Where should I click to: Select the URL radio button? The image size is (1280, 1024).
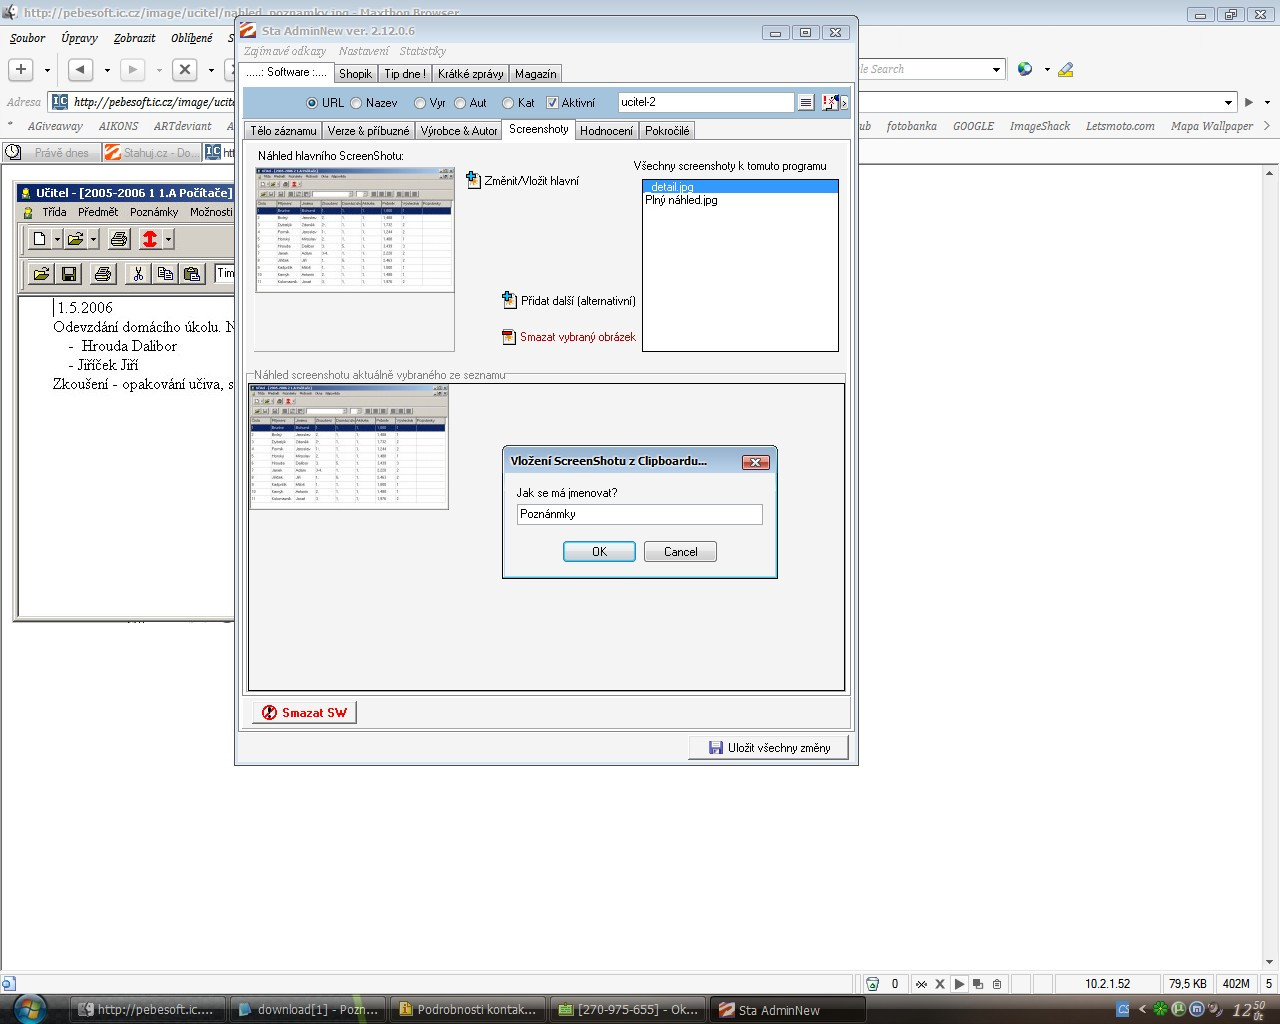(x=312, y=103)
